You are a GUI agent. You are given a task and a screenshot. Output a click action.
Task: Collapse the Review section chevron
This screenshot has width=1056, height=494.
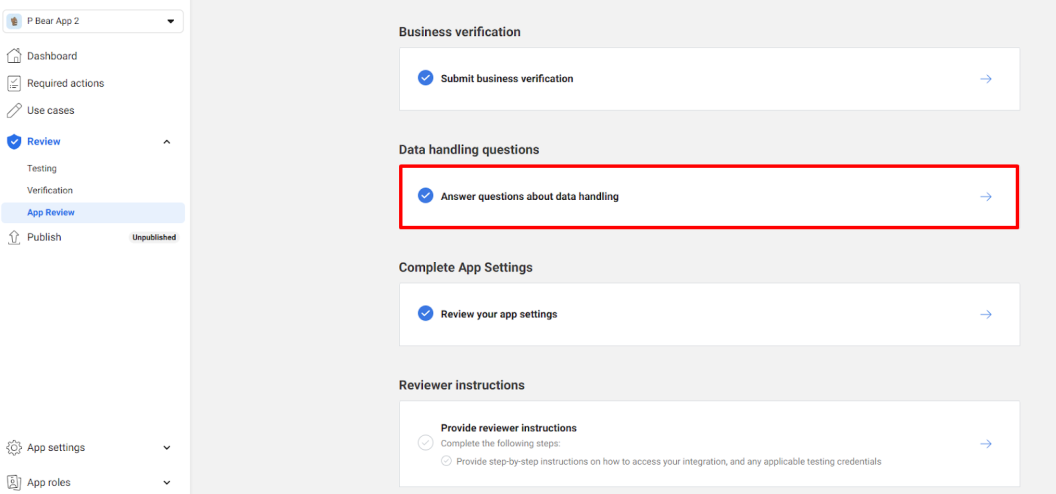click(x=167, y=141)
